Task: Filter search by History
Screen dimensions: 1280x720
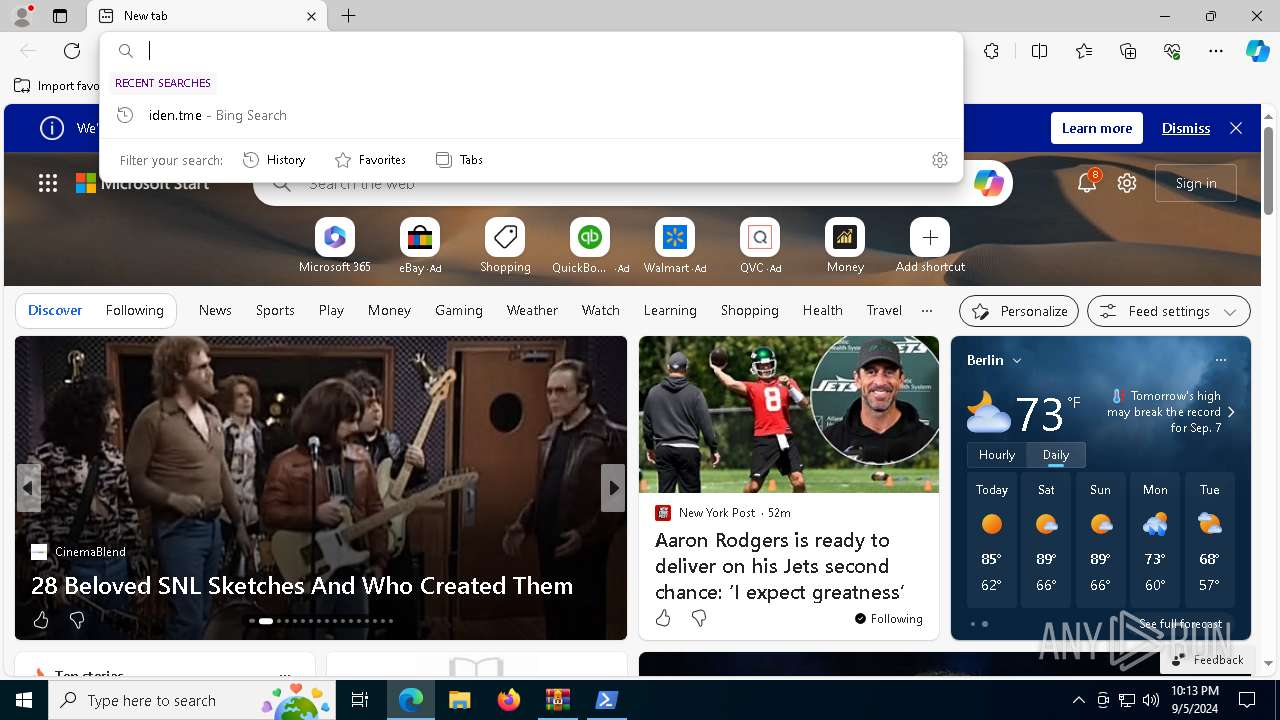Action: point(275,160)
